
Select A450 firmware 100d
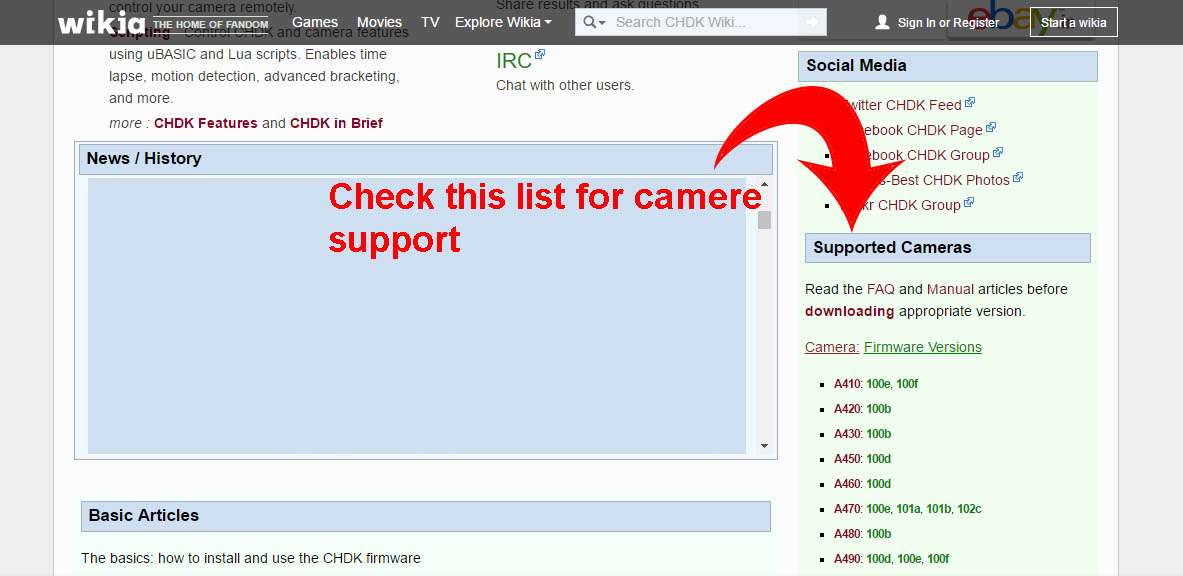(x=879, y=459)
